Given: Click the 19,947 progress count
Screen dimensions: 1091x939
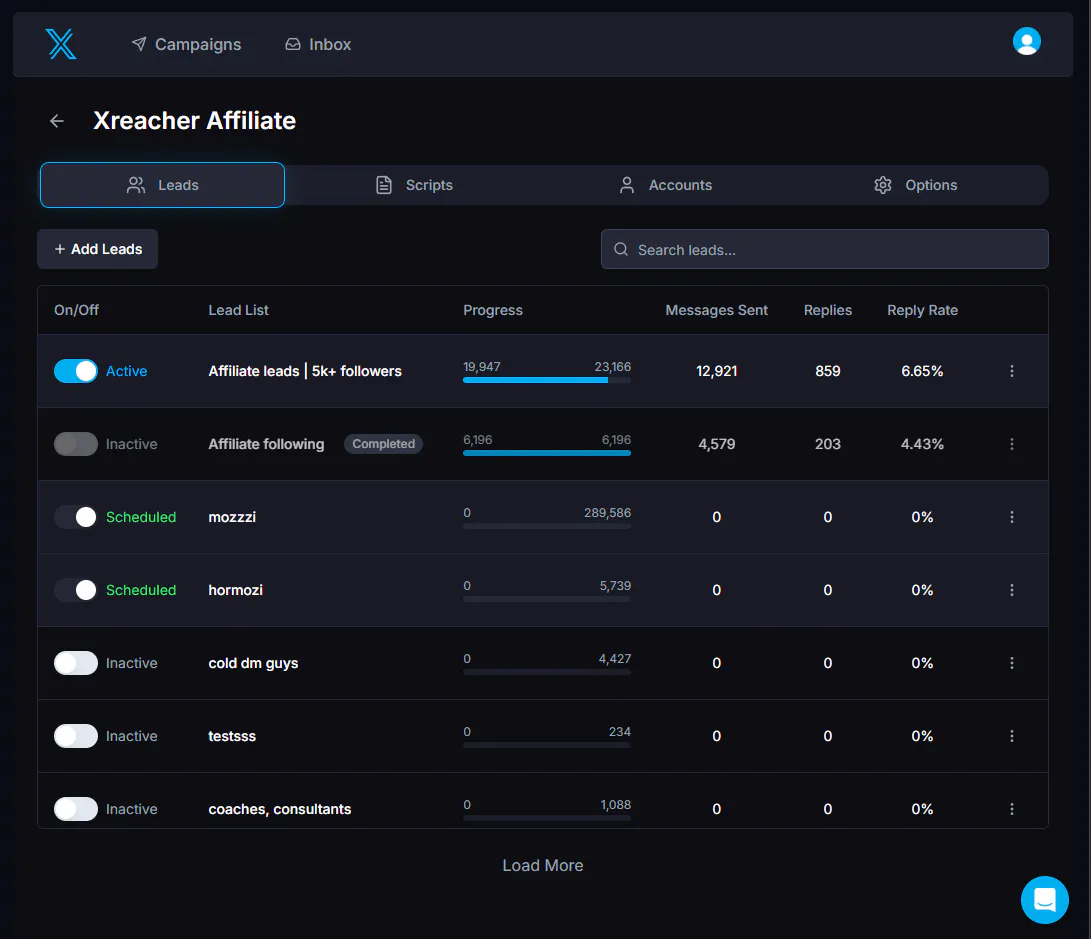Looking at the screenshot, I should click(481, 367).
